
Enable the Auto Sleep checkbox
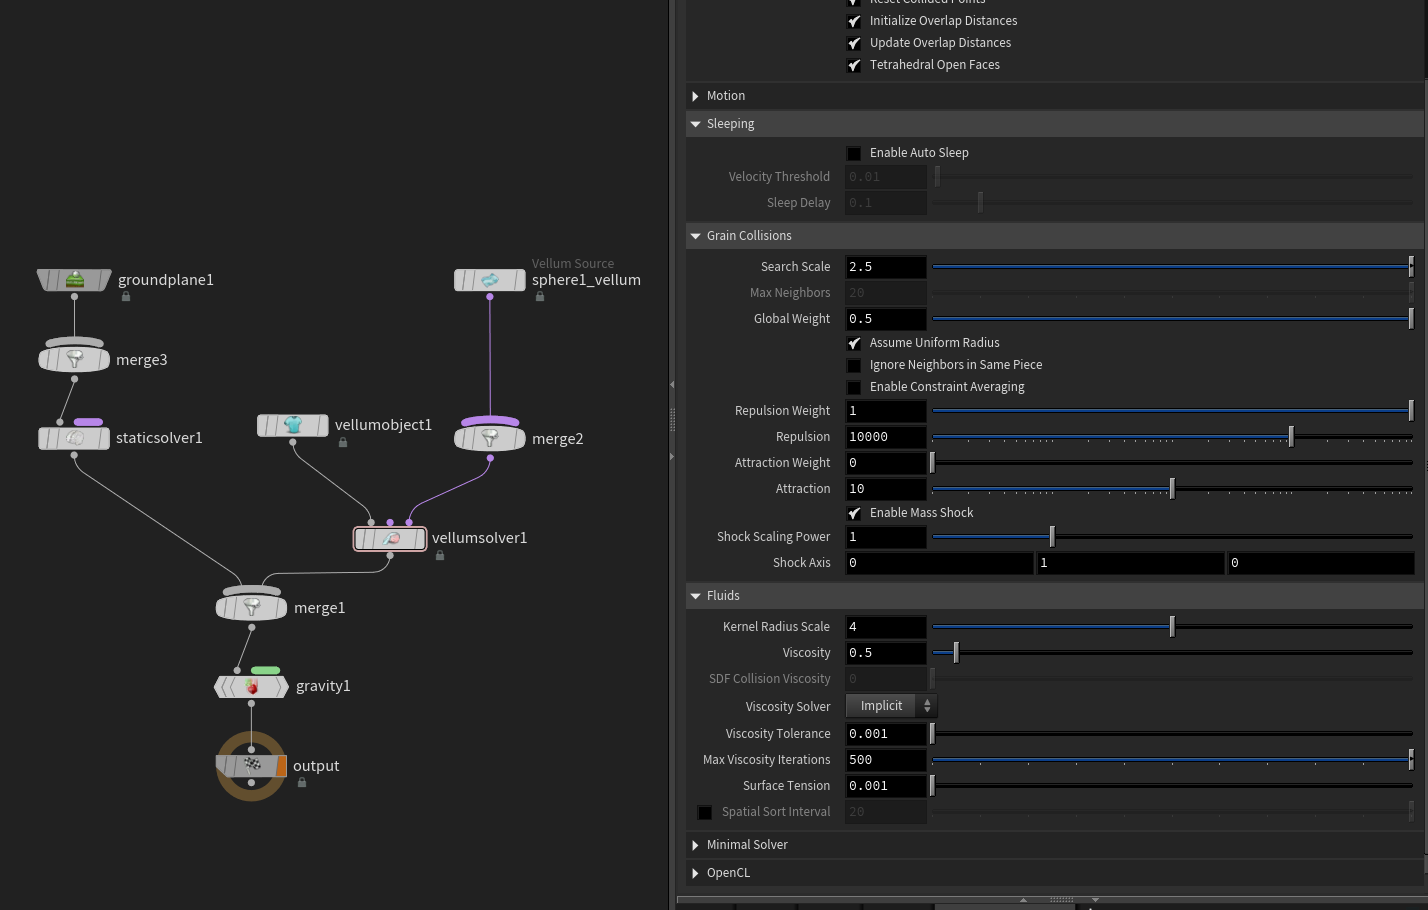click(854, 153)
